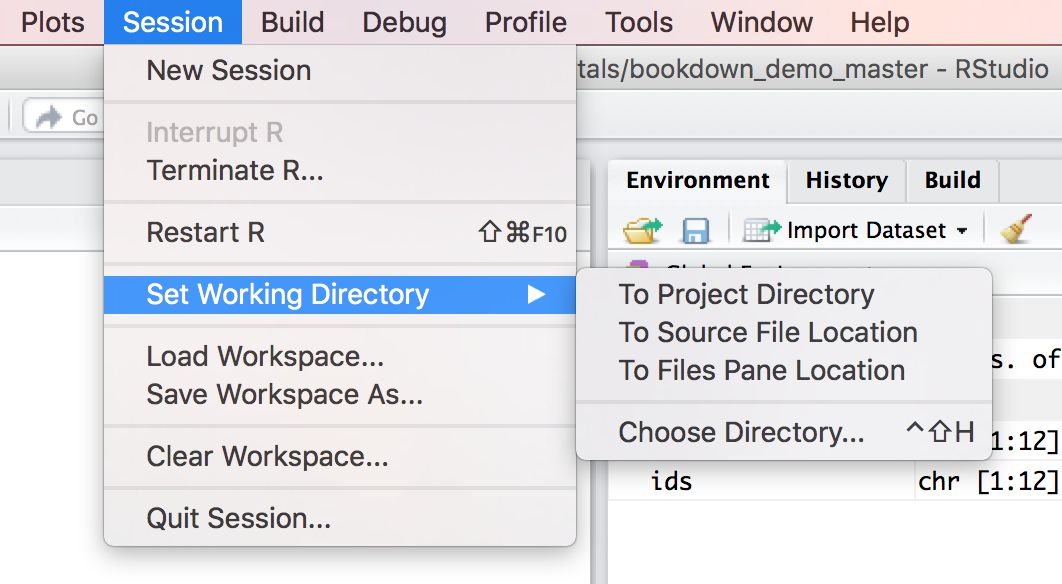
Task: Open the Debug menu
Action: coord(404,22)
